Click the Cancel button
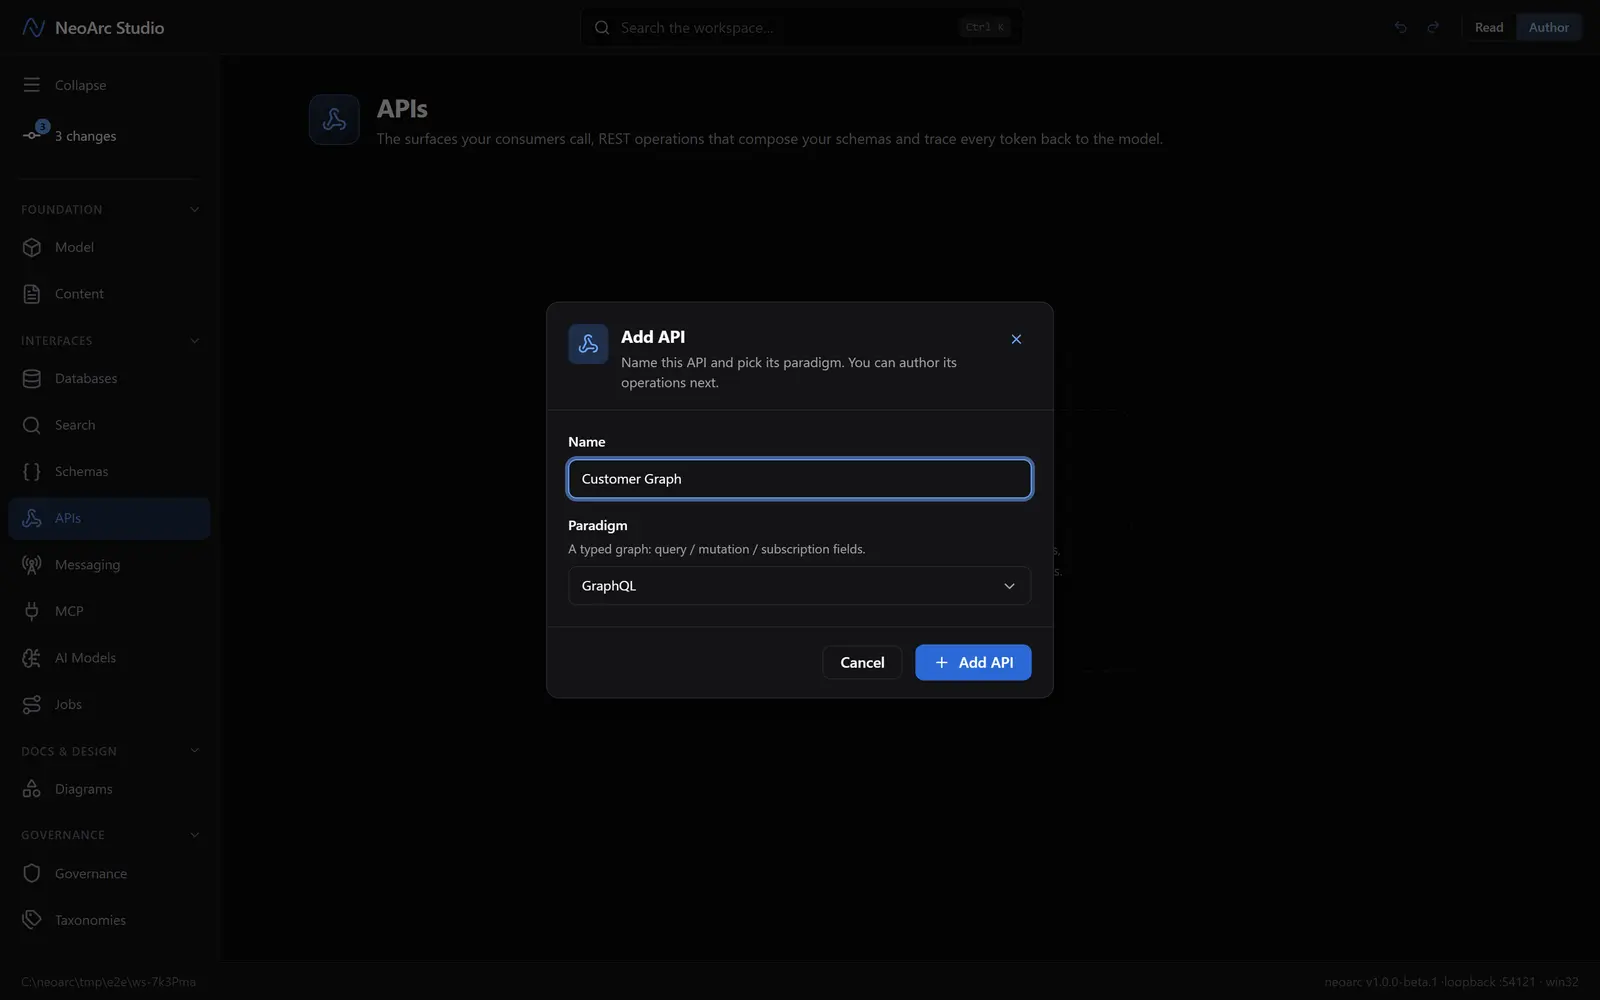Screen dimensions: 1600x1000 coord(862,663)
